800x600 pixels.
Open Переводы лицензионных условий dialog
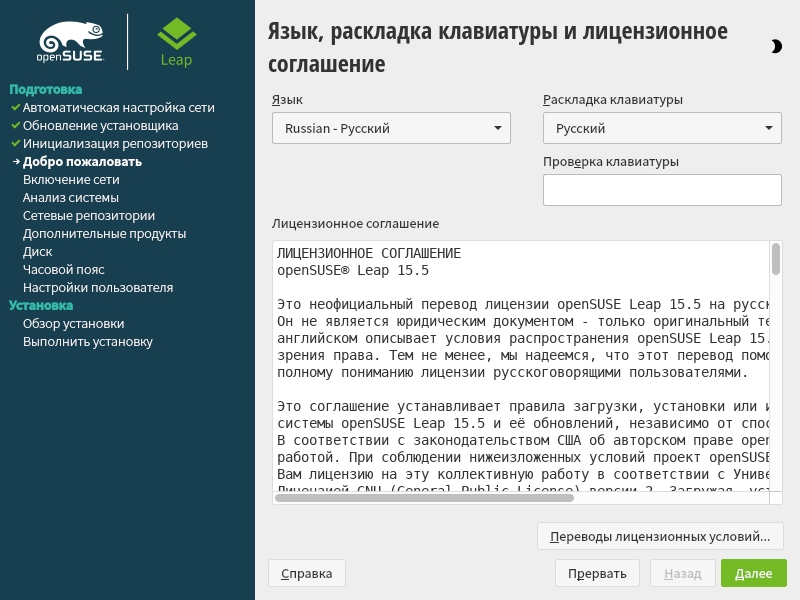660,536
